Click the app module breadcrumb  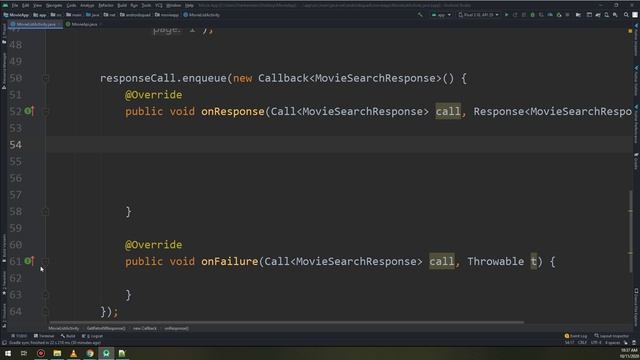[x=40, y=15]
